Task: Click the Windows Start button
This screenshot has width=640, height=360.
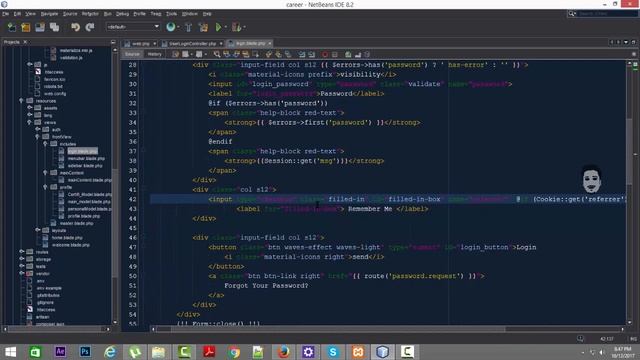Action: [x=10, y=351]
